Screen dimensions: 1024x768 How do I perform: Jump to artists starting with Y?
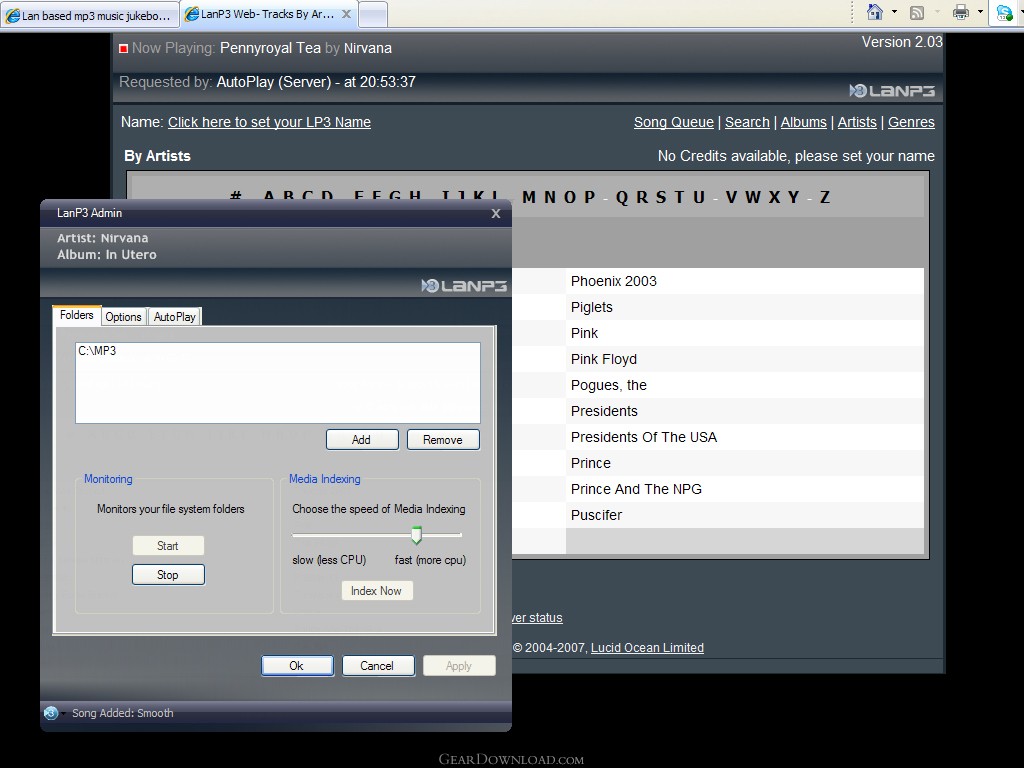point(793,197)
